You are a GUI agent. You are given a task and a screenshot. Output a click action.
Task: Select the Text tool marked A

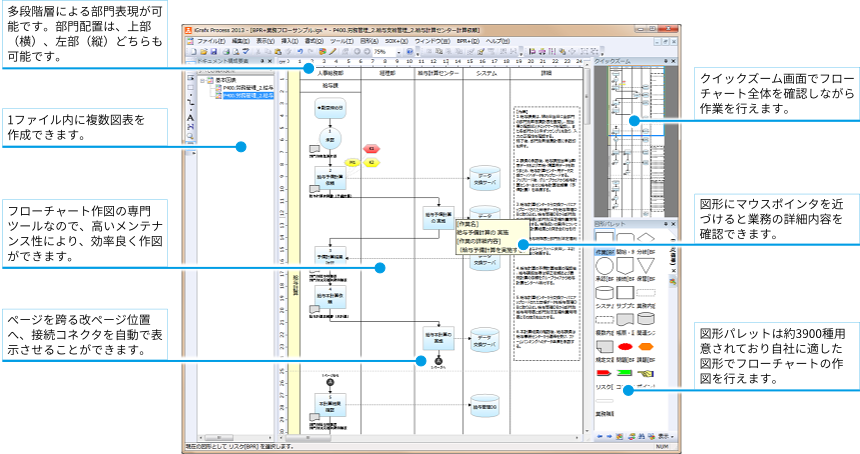(190, 117)
